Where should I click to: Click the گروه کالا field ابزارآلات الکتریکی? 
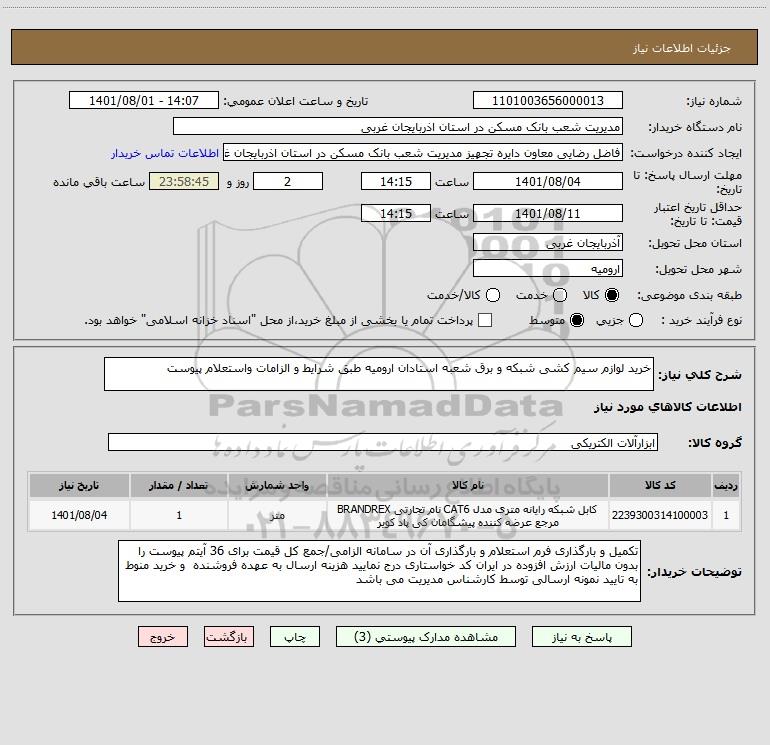coord(383,442)
